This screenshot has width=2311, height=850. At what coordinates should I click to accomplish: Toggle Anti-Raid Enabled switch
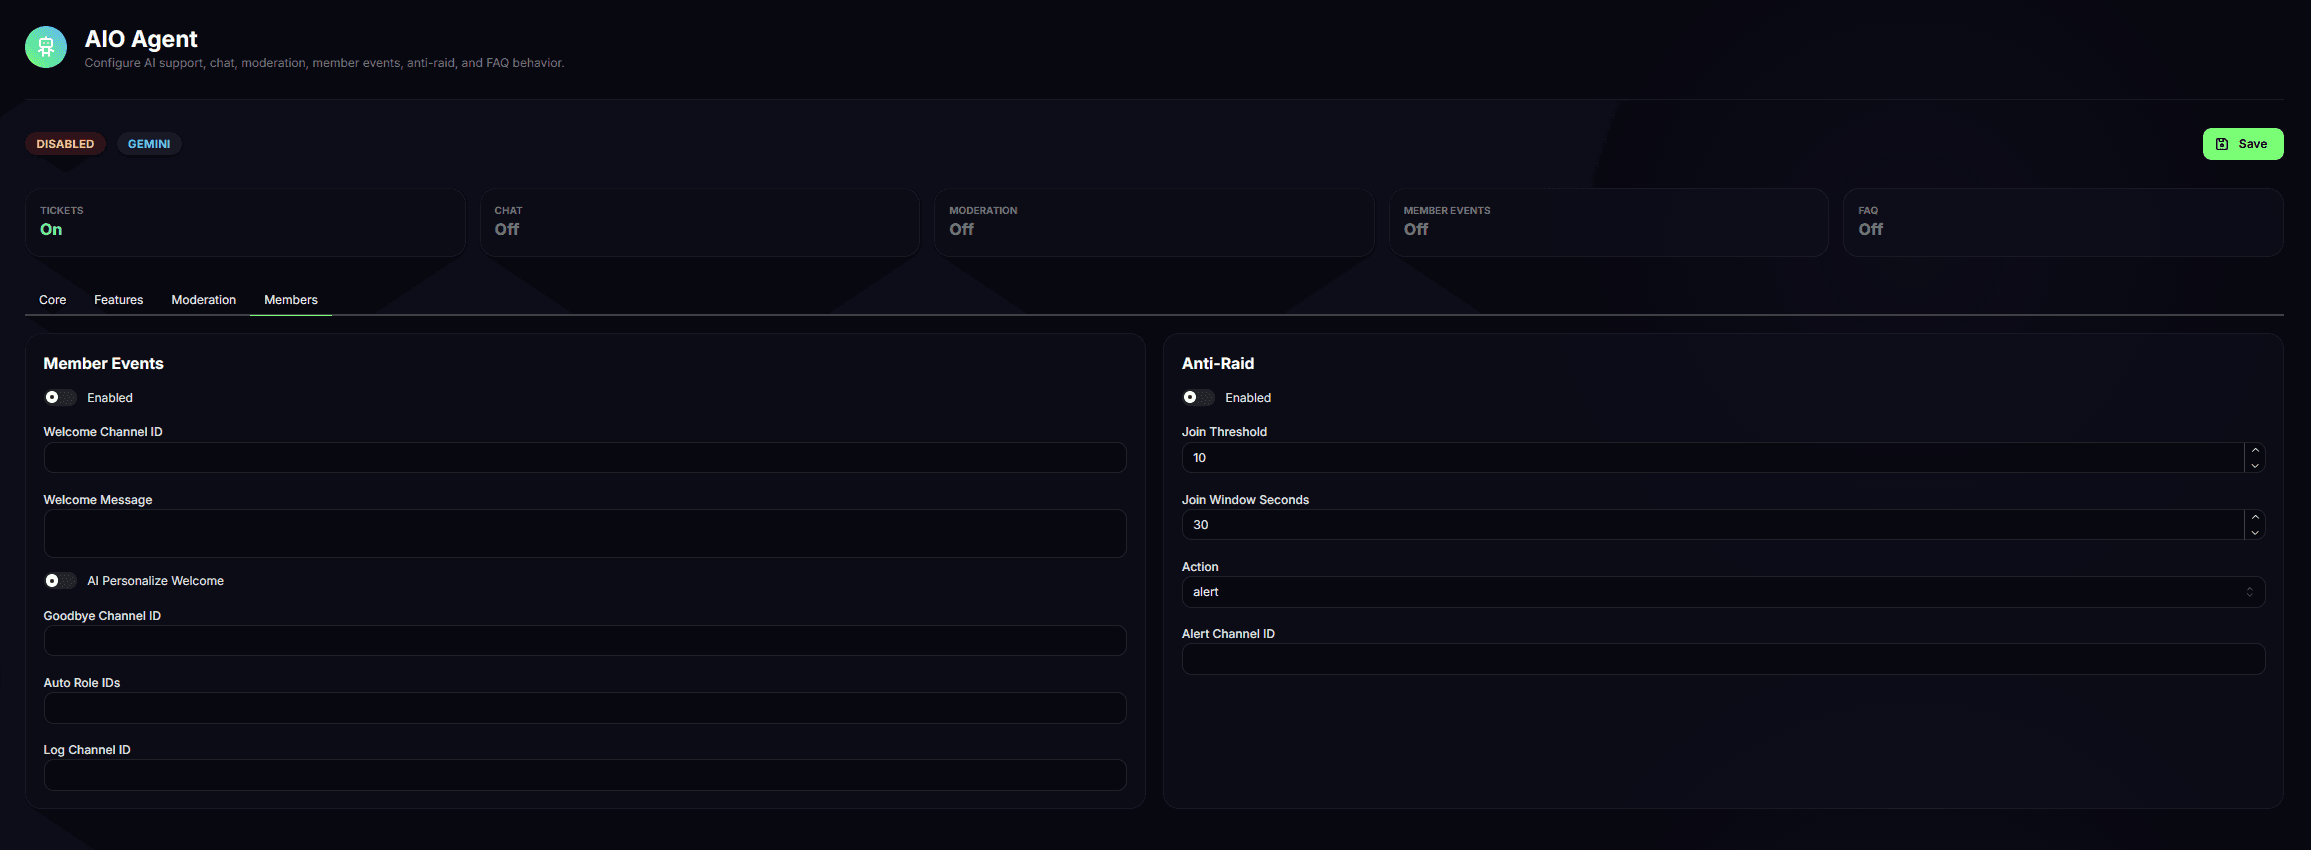(1198, 398)
